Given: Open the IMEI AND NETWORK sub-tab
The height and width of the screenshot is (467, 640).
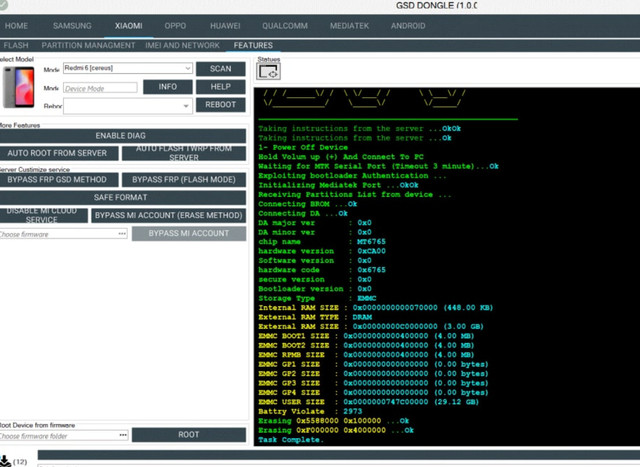Looking at the screenshot, I should (x=182, y=45).
